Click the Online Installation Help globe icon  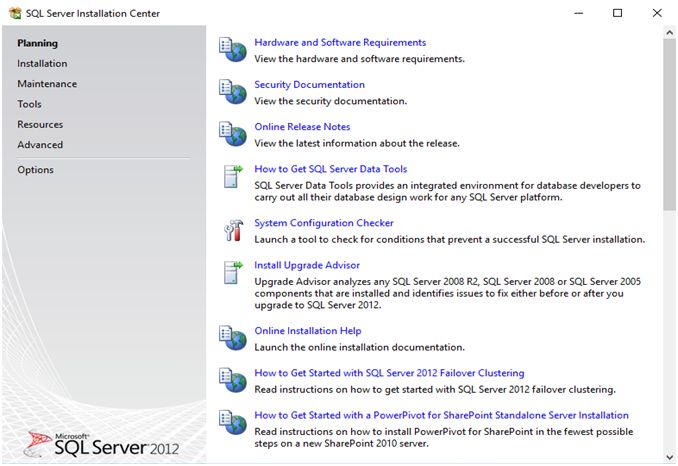tap(233, 338)
